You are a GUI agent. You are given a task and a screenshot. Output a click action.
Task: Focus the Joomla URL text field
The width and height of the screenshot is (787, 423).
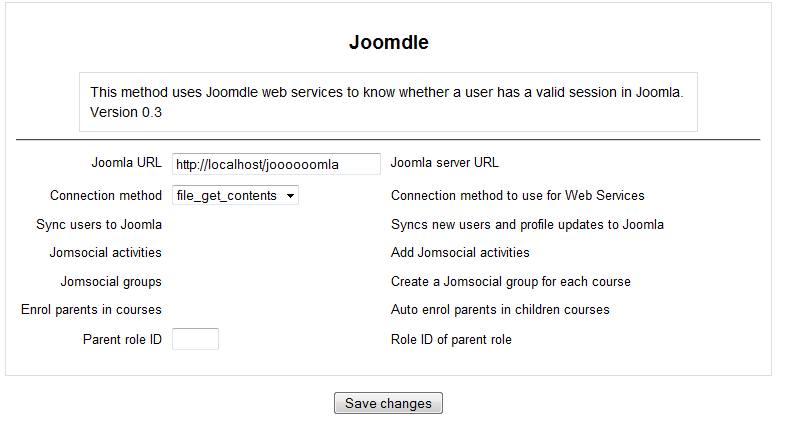pos(276,164)
